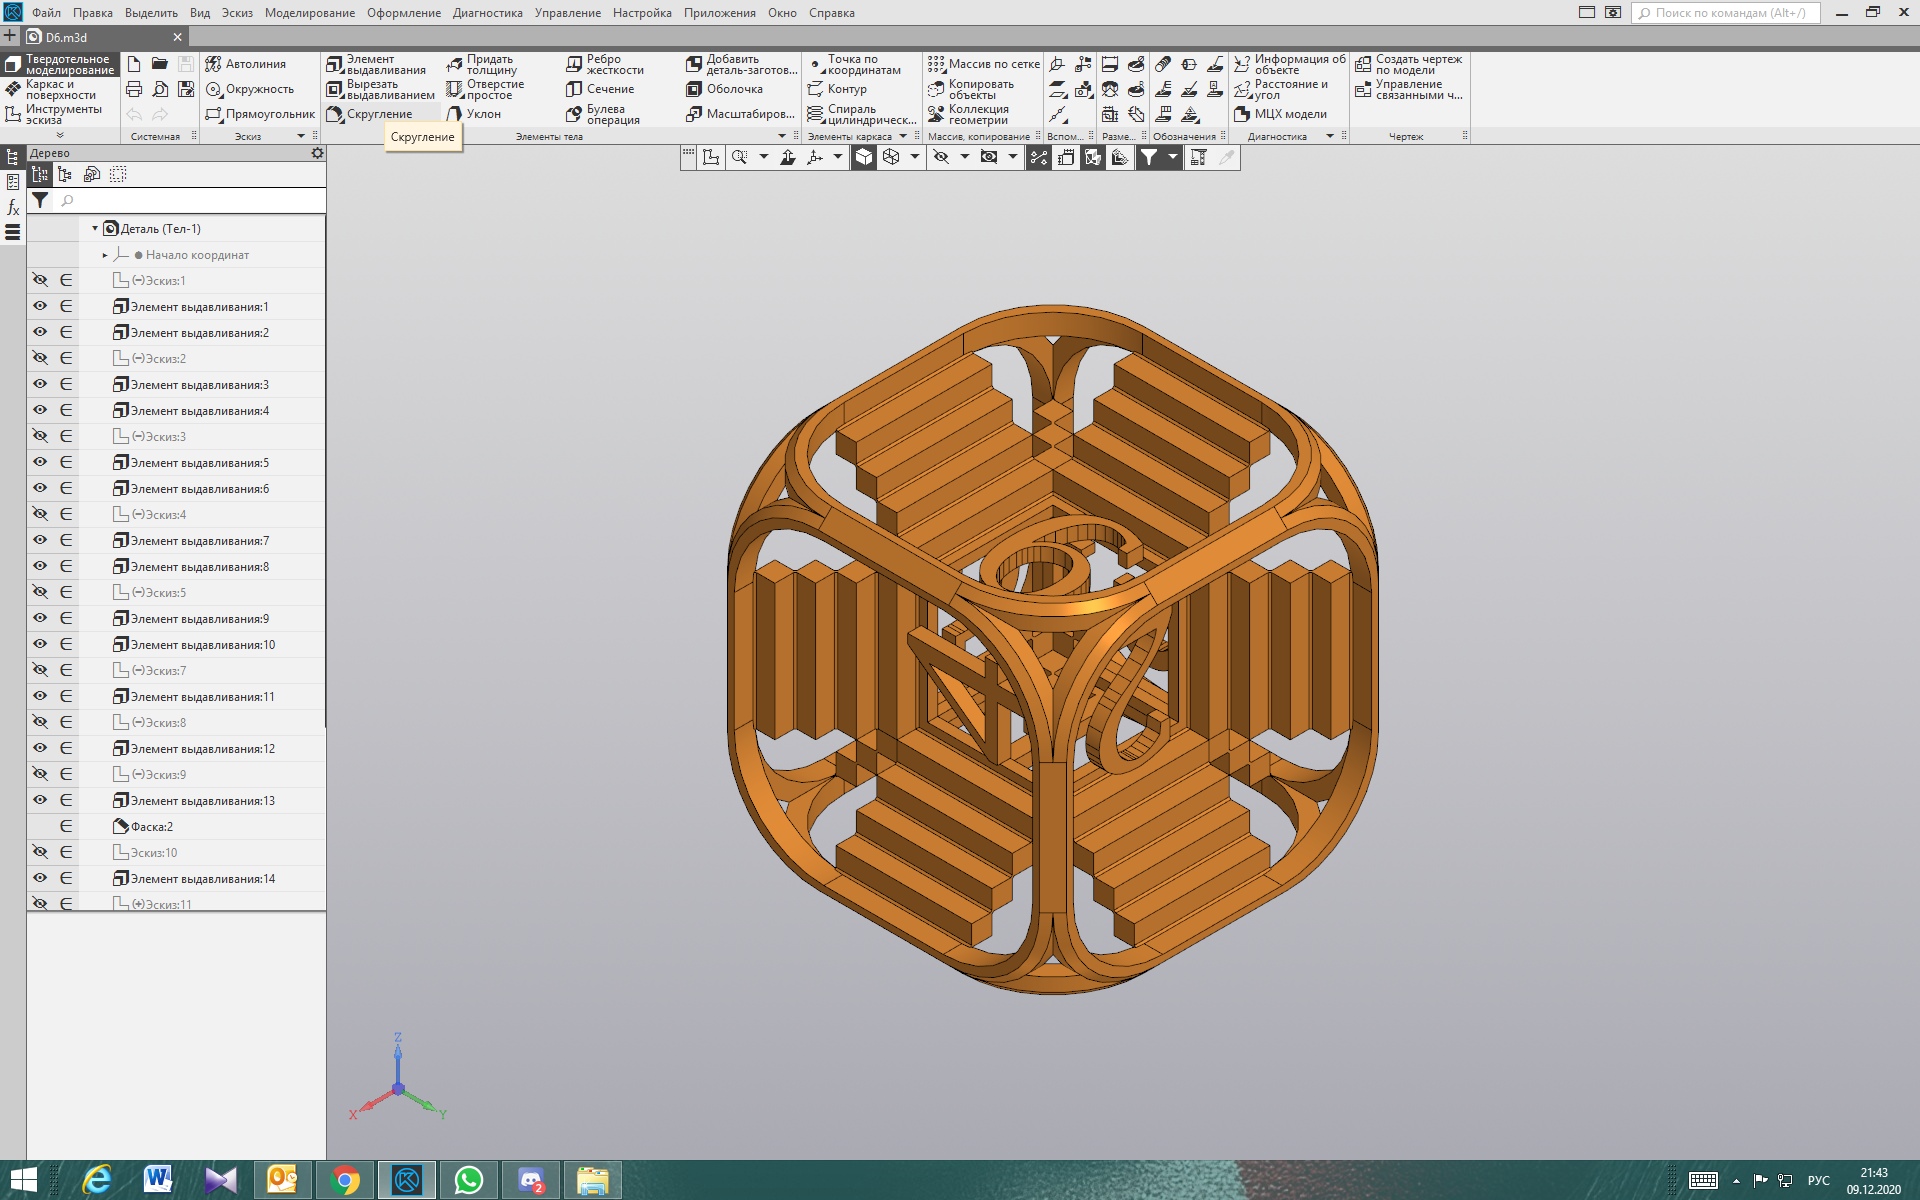Select the Окружность circle tool
Viewport: 1920px width, 1200px height.
point(250,89)
